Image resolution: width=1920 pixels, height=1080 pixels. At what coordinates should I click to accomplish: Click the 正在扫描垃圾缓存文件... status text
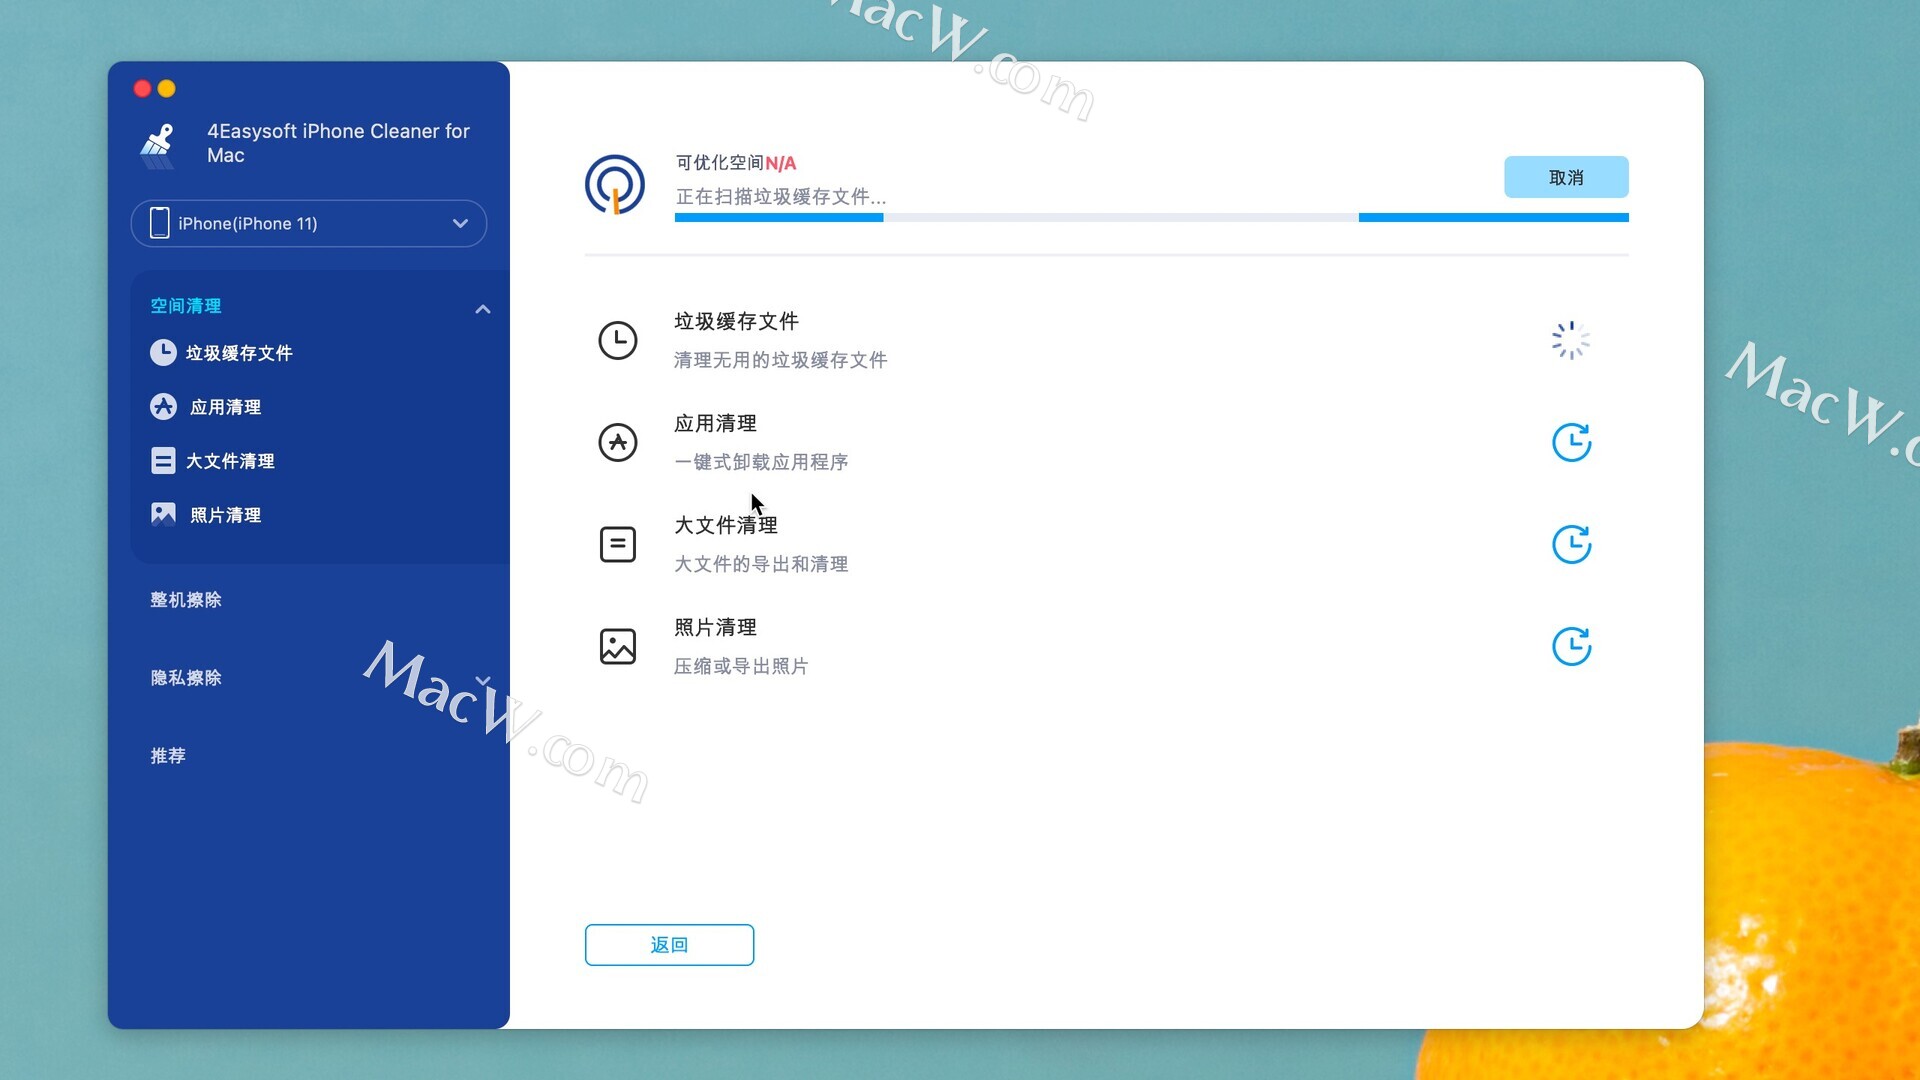(x=781, y=197)
